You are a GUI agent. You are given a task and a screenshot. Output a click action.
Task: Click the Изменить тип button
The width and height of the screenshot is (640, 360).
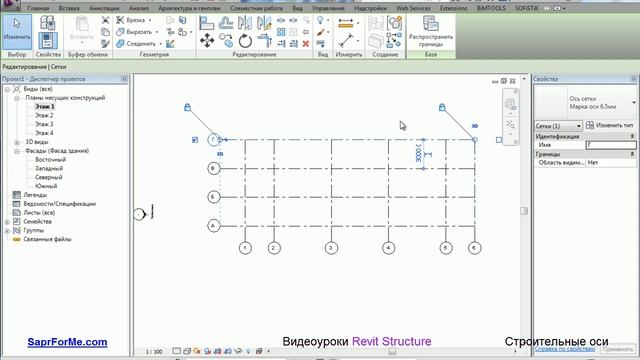(x=610, y=125)
